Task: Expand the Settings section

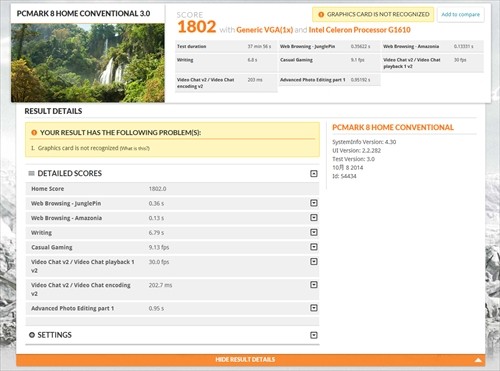Action: 314,335
